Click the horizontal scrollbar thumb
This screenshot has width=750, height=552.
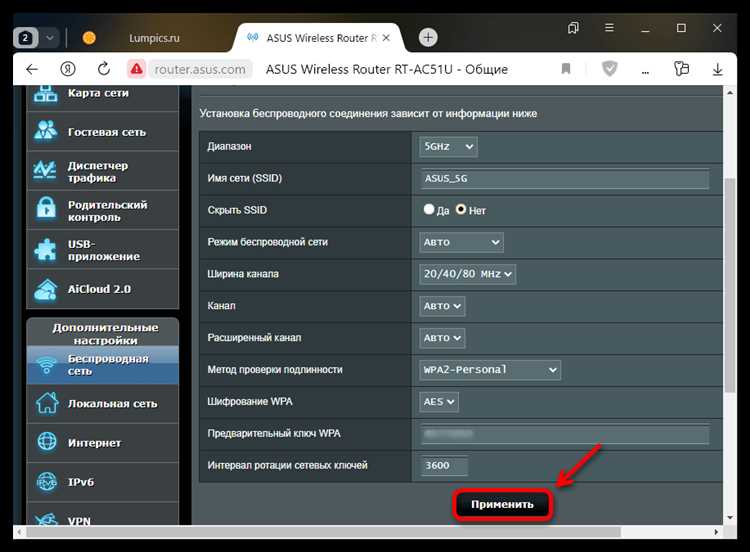pyautogui.click(x=323, y=532)
